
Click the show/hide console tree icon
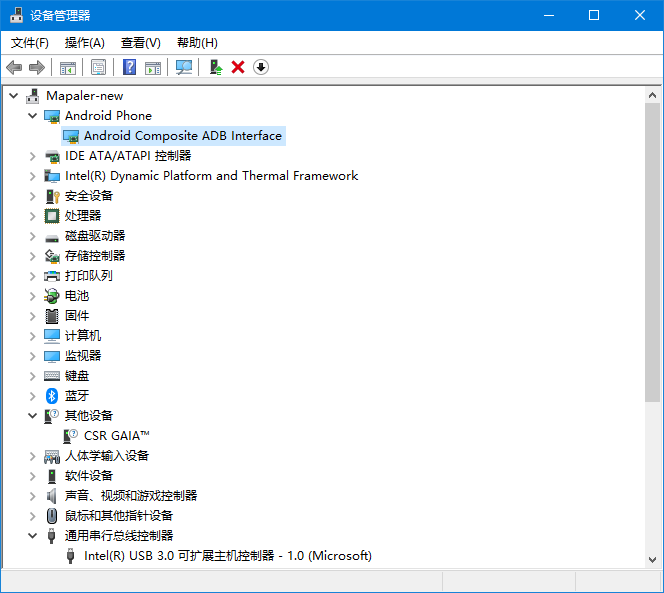click(68, 67)
